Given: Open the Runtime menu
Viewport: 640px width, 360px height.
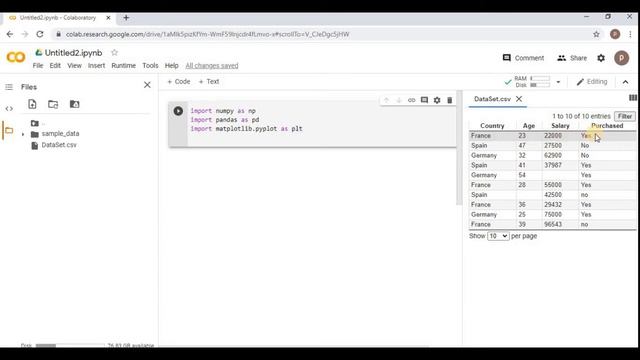Looking at the screenshot, I should tap(124, 65).
